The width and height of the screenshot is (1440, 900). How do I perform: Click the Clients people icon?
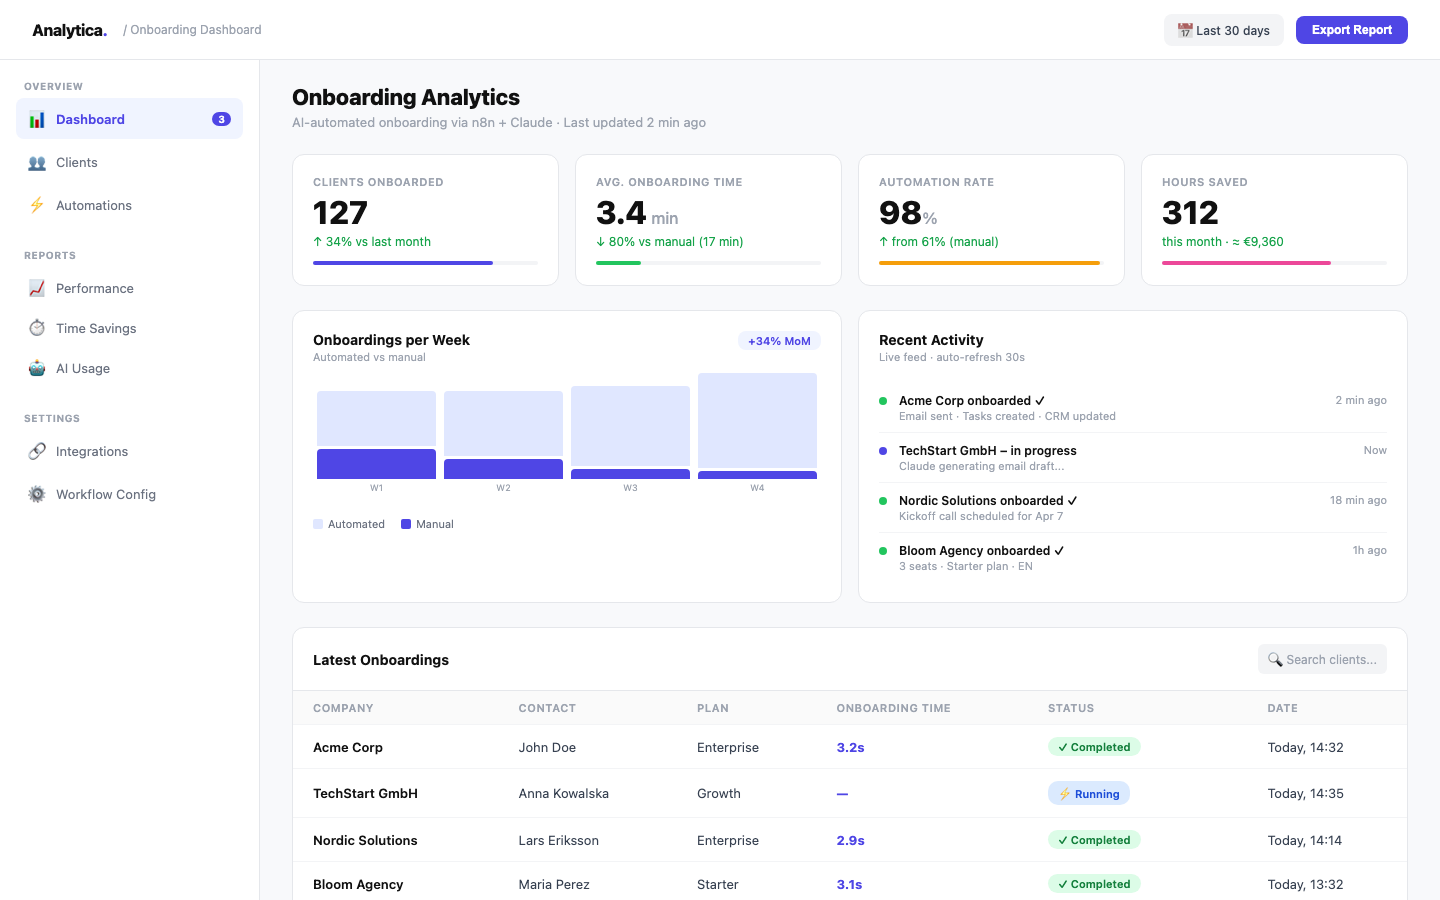(x=37, y=163)
